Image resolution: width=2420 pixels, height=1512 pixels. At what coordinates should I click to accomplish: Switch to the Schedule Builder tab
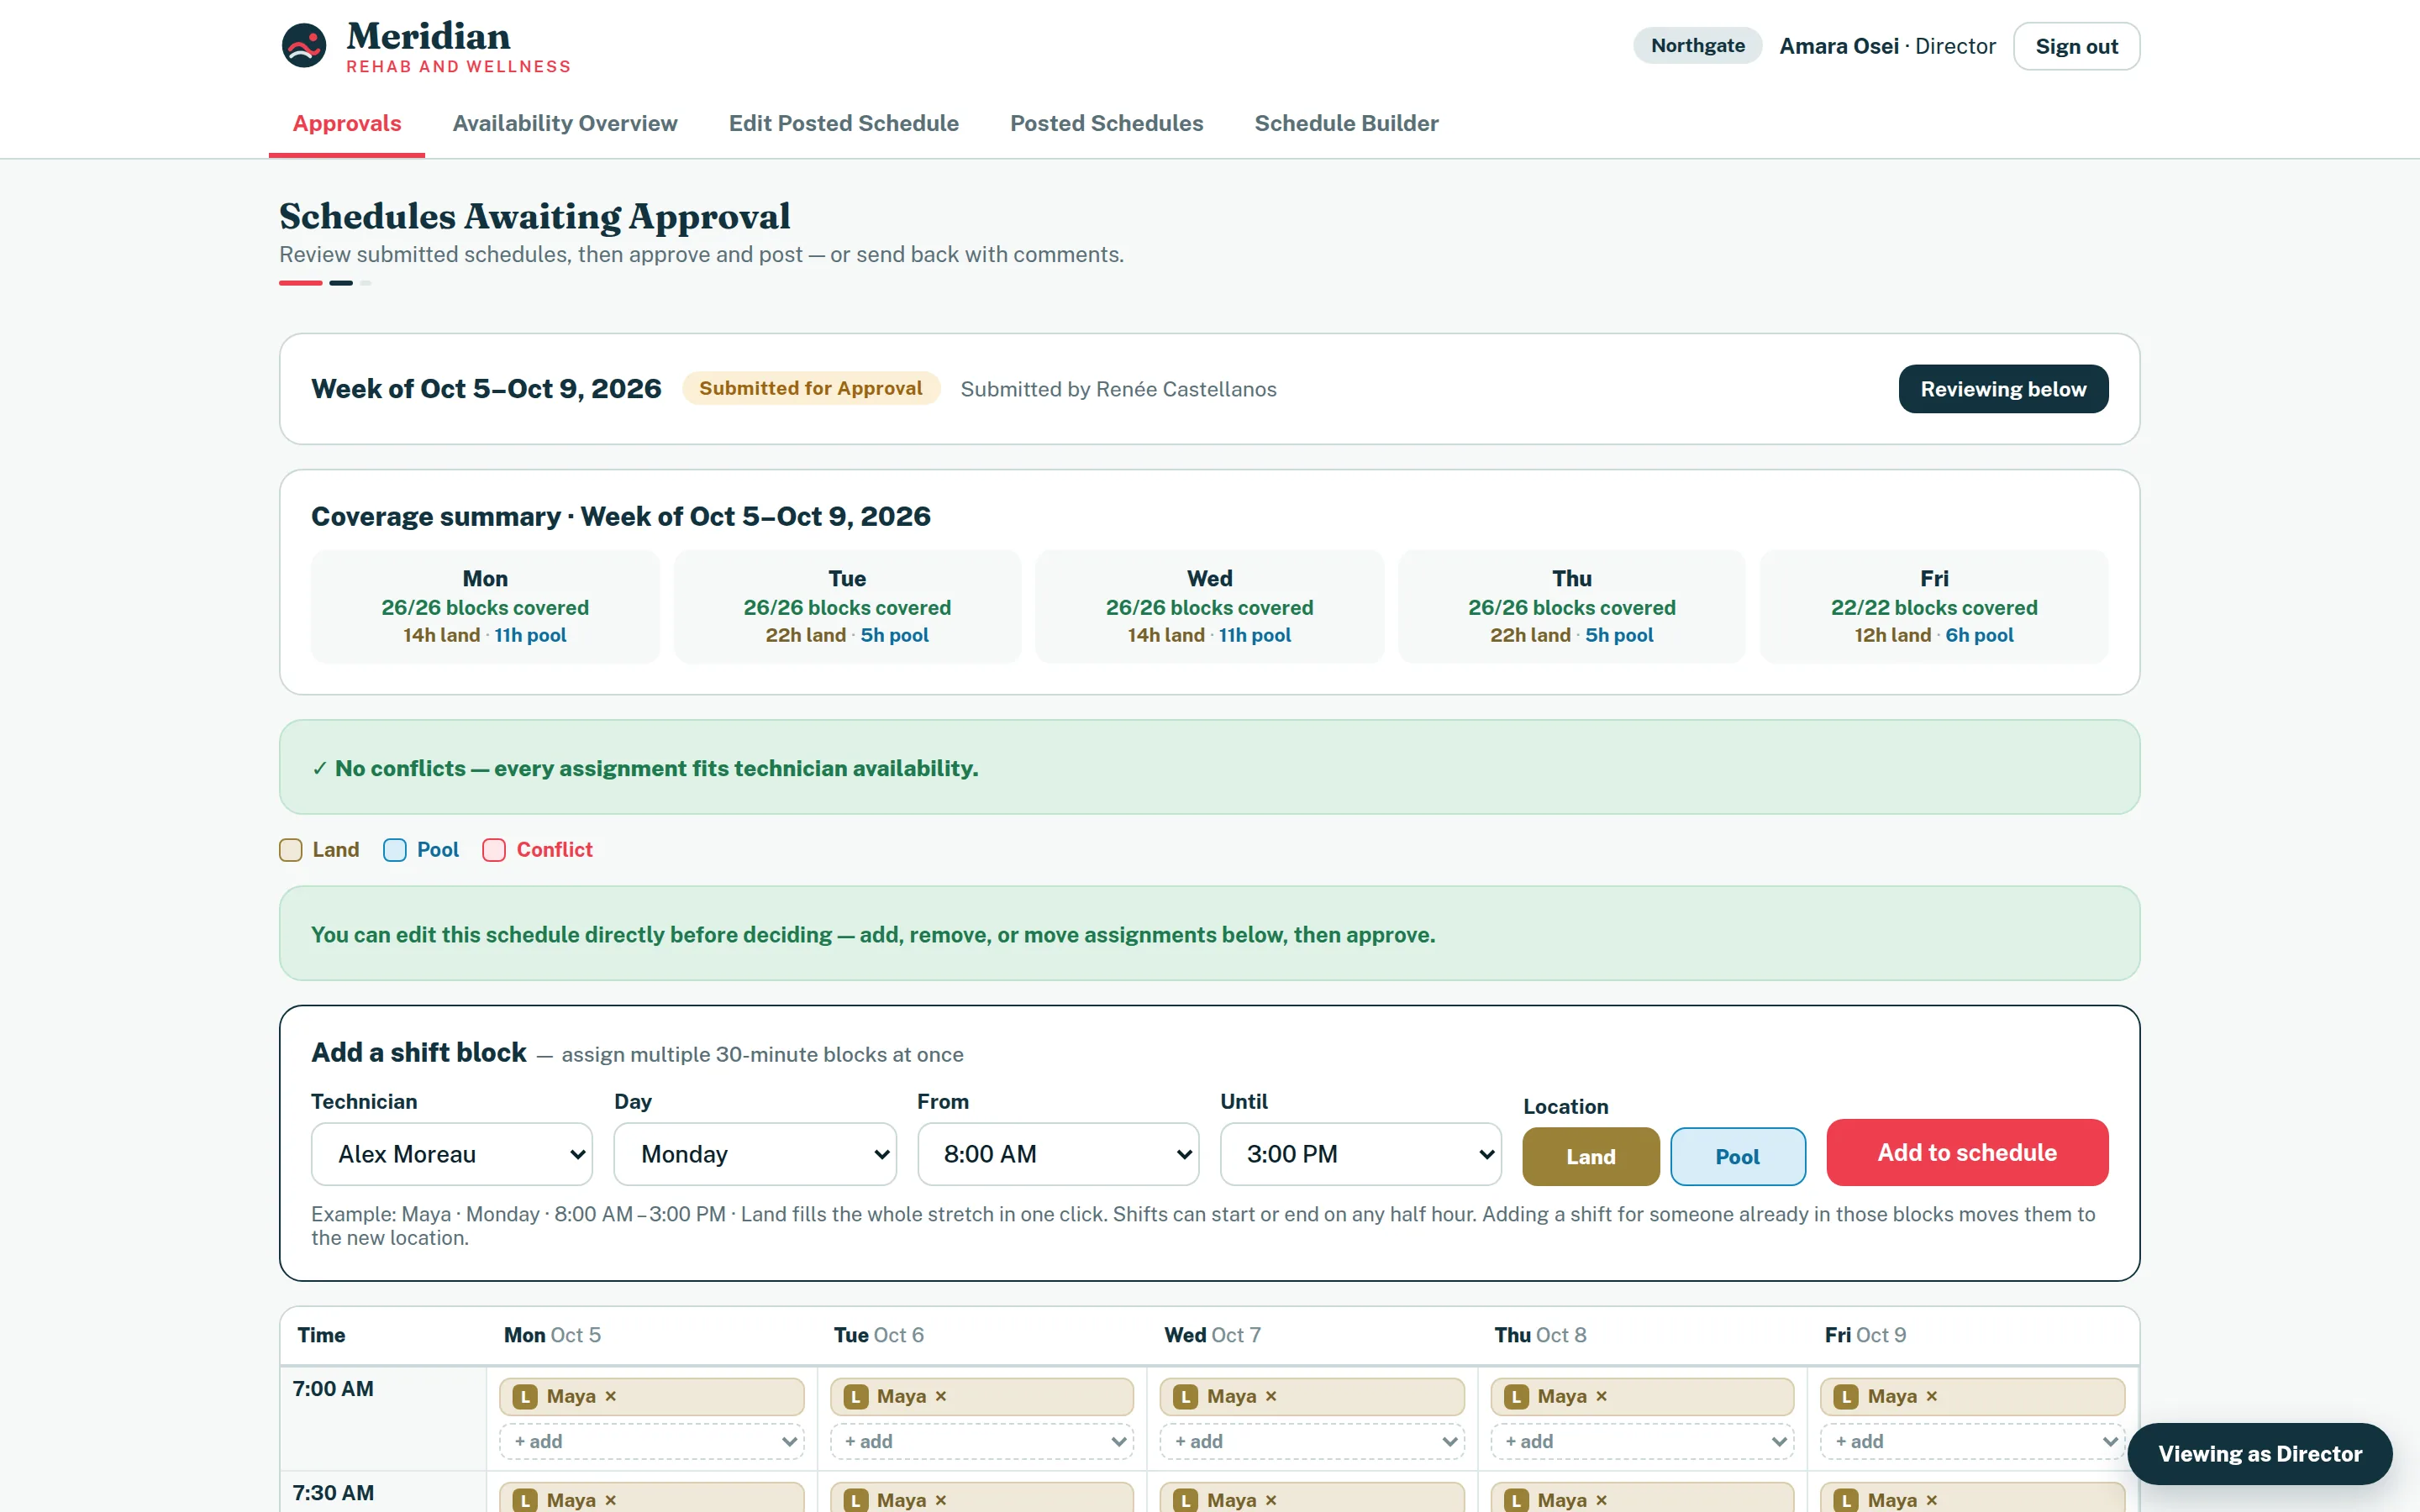pyautogui.click(x=1346, y=123)
